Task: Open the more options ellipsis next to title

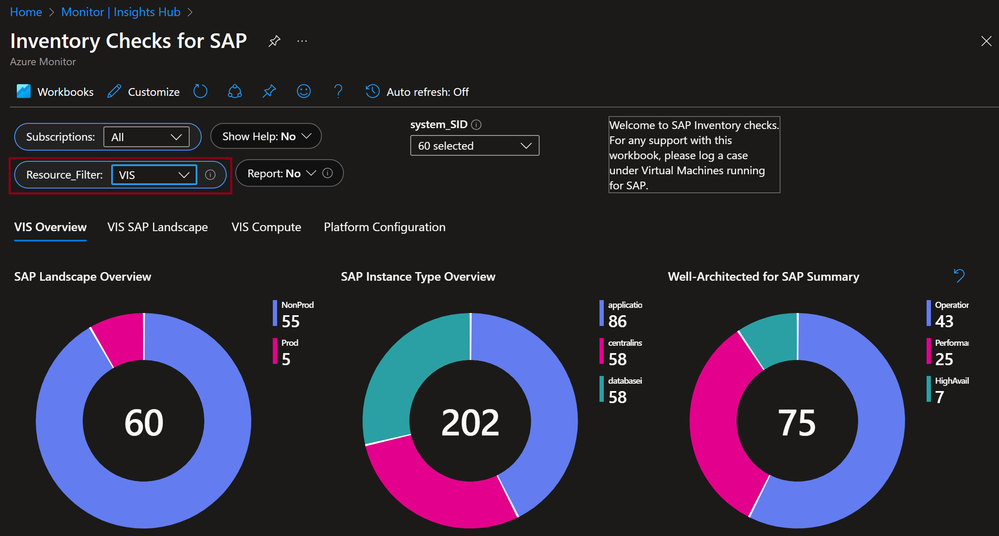Action: click(x=302, y=41)
